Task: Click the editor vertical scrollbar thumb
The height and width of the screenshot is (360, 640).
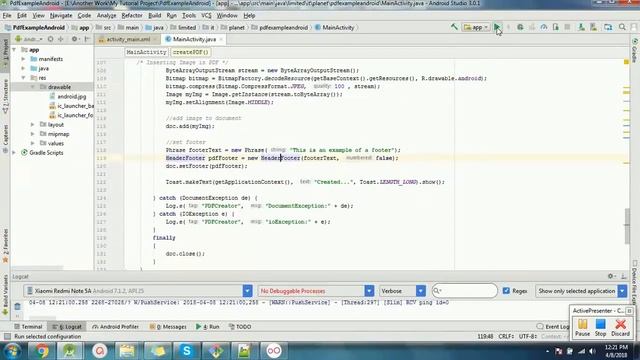Action: tap(627, 226)
